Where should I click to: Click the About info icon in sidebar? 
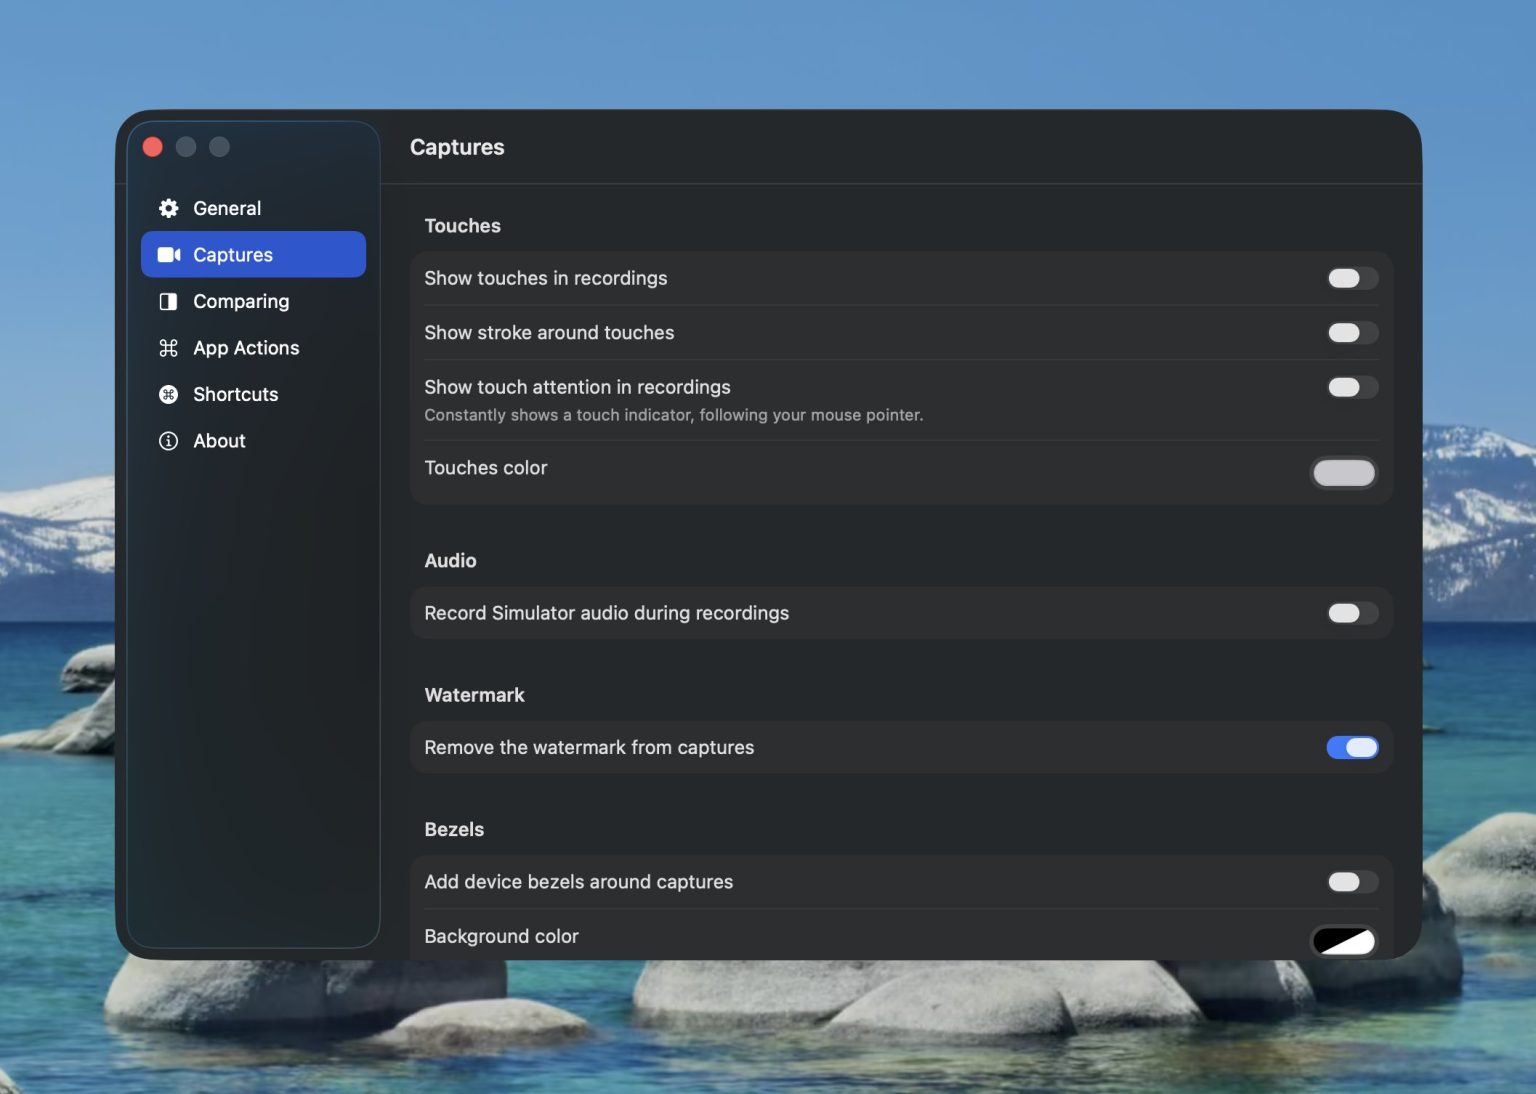168,440
